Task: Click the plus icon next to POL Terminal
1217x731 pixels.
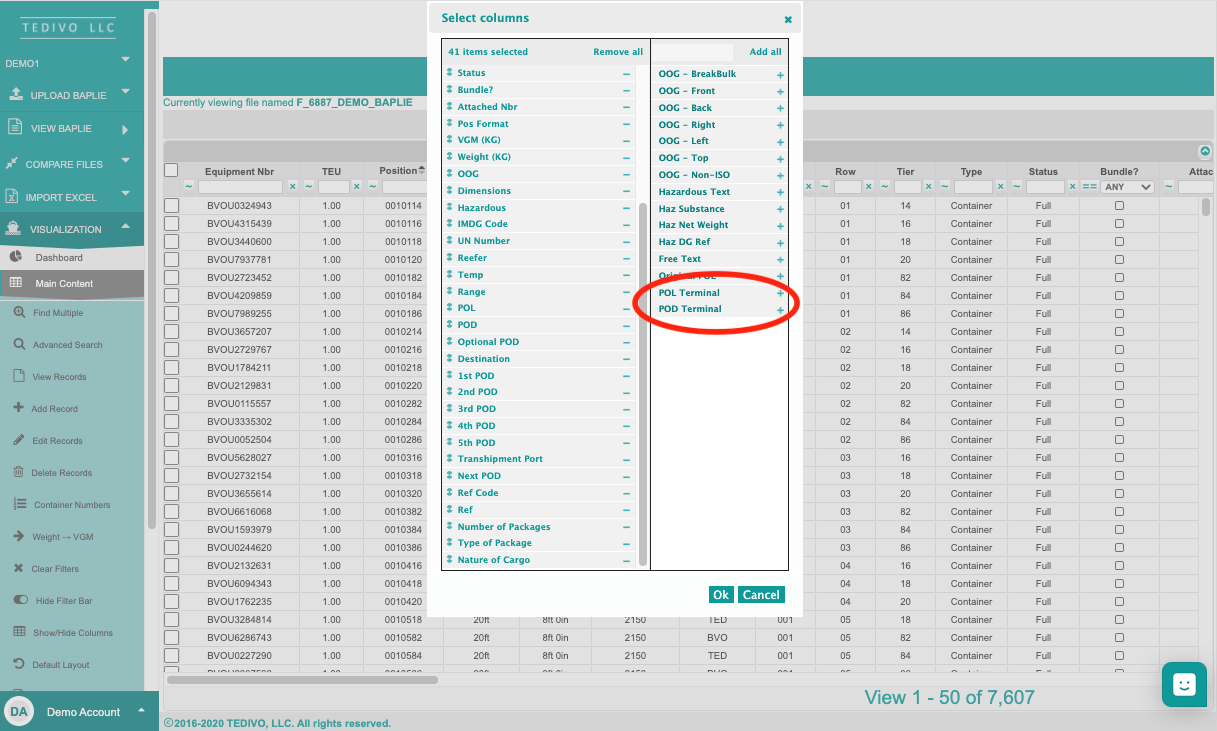Action: [780, 294]
